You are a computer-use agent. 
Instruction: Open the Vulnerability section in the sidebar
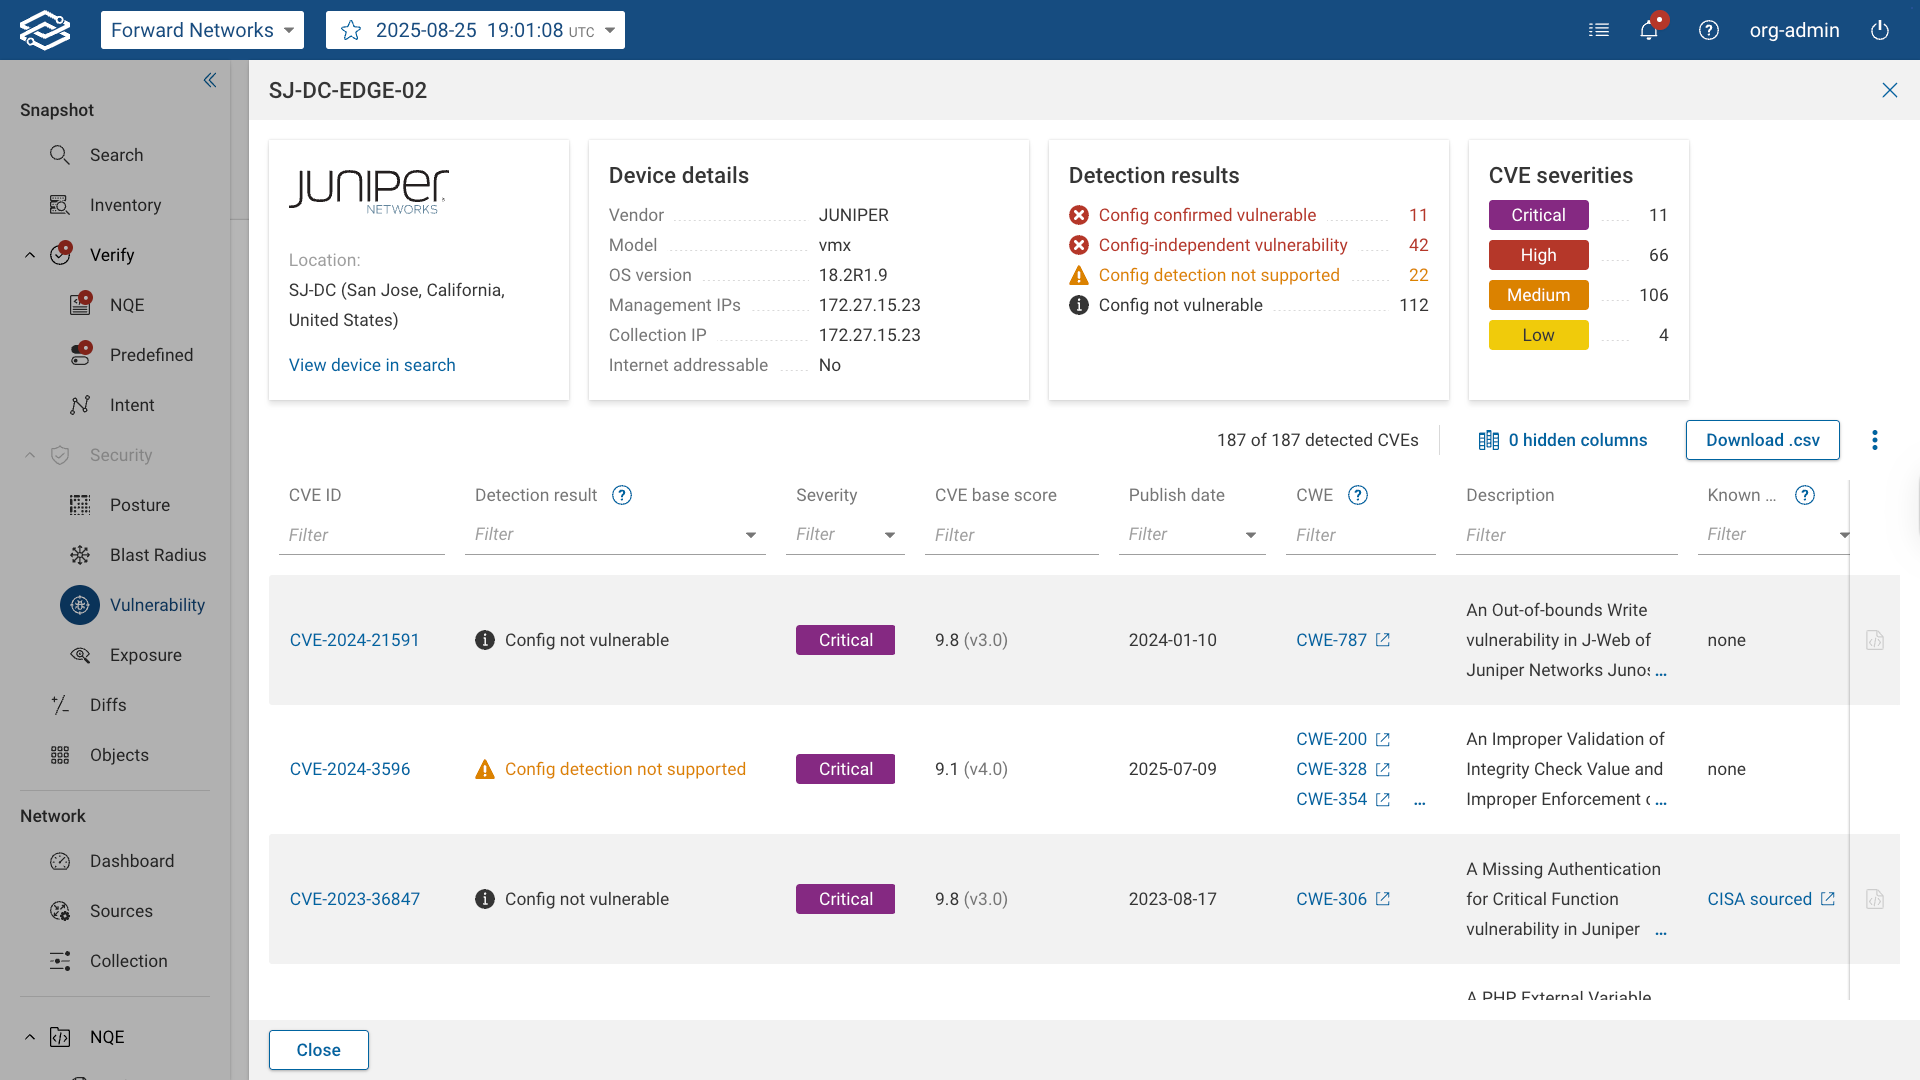[156, 605]
